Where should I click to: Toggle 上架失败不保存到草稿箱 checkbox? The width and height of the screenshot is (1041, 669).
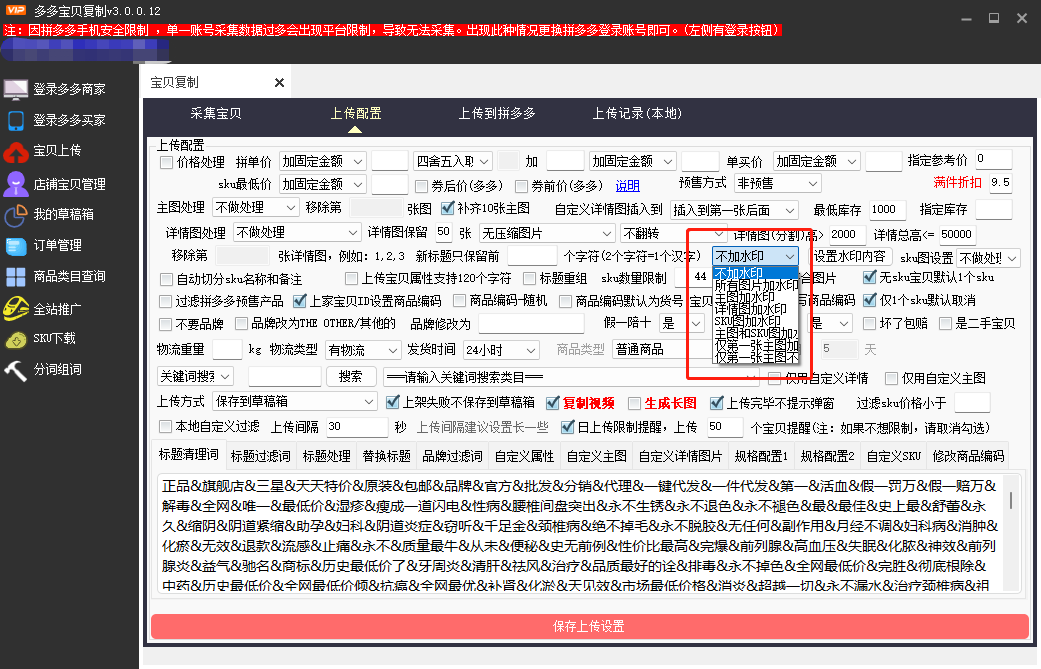pos(393,402)
